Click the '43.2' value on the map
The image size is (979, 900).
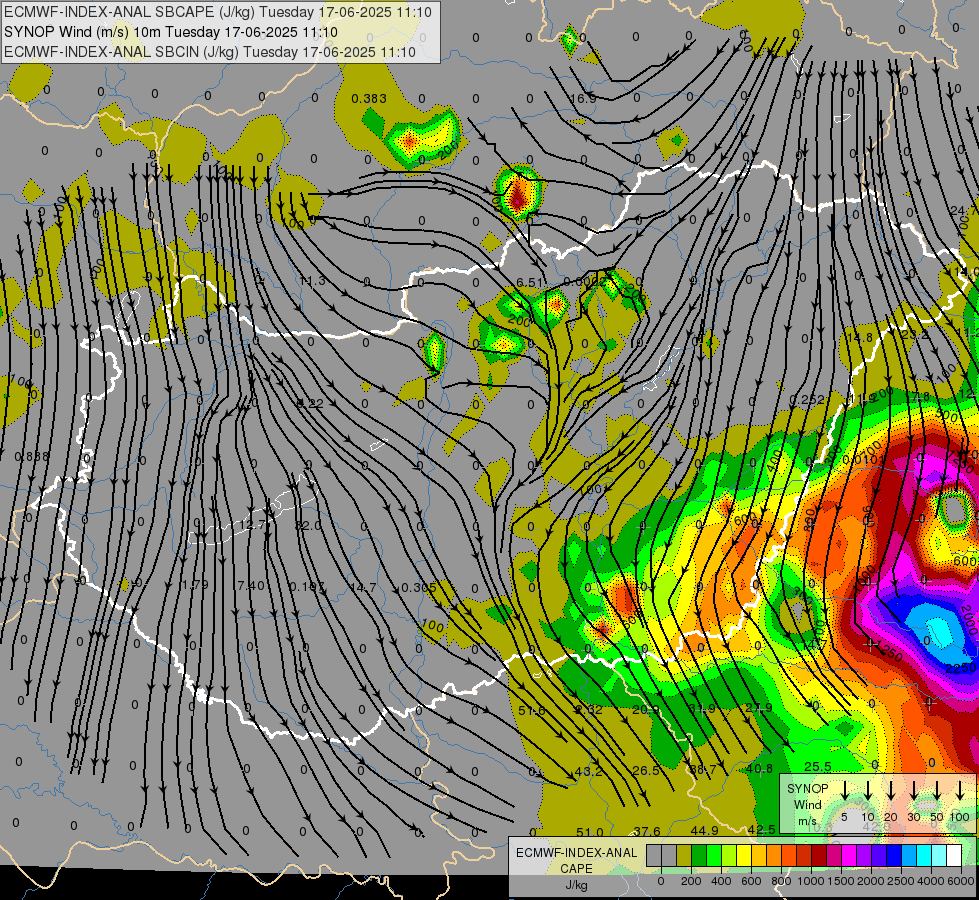(589, 771)
